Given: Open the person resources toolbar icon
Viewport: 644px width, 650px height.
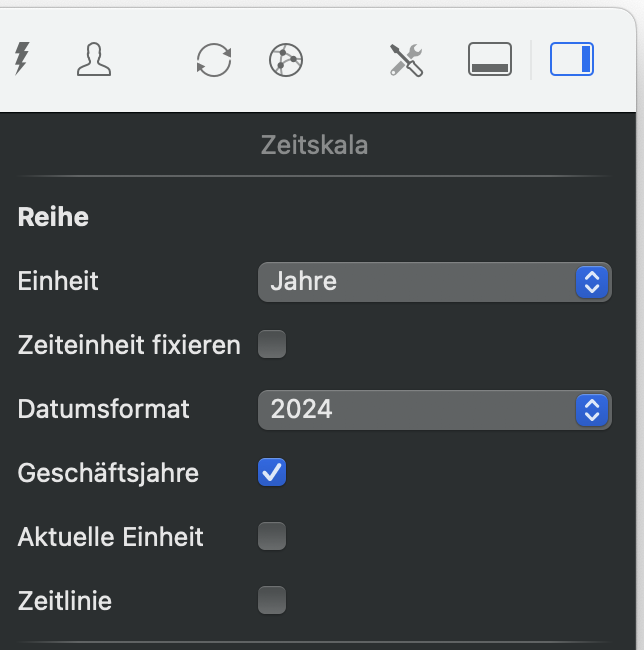Looking at the screenshot, I should 94,60.
